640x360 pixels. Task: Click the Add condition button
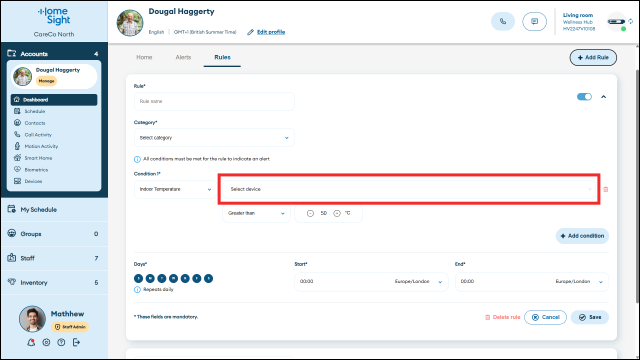click(x=582, y=236)
